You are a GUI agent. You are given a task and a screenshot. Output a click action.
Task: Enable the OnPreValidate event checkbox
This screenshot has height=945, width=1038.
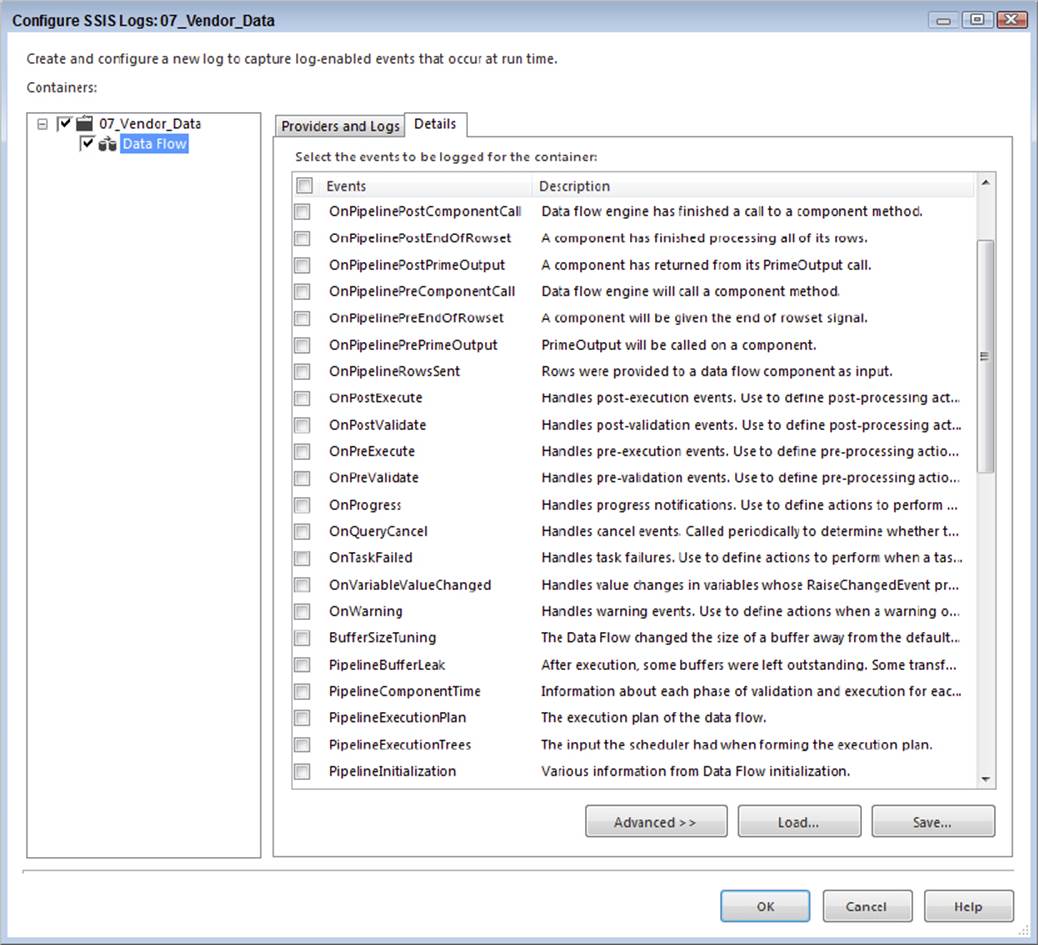(x=303, y=478)
